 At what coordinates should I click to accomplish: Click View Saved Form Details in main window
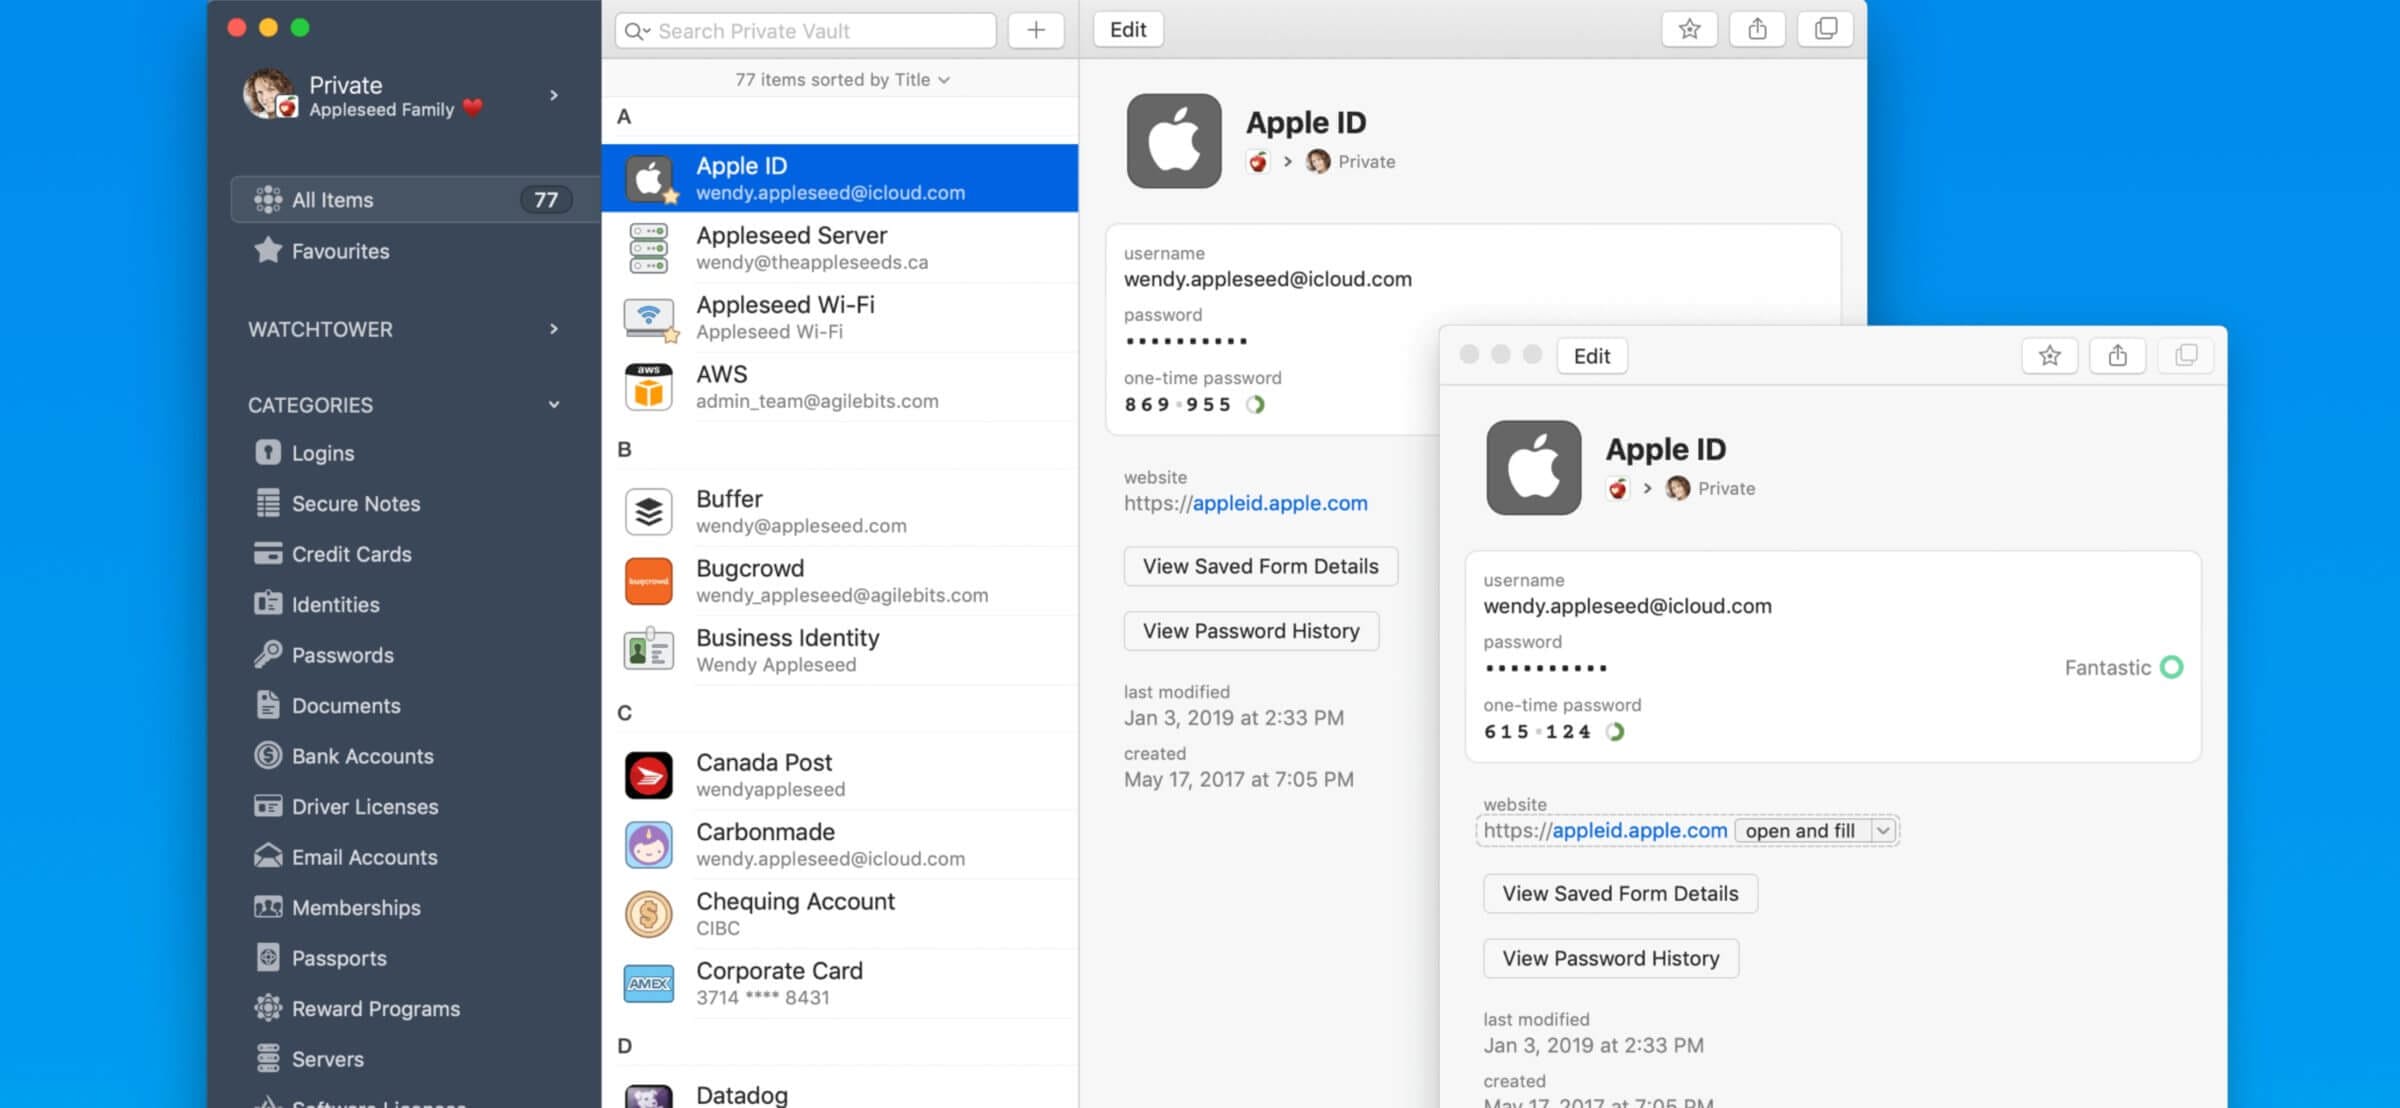[x=1260, y=566]
